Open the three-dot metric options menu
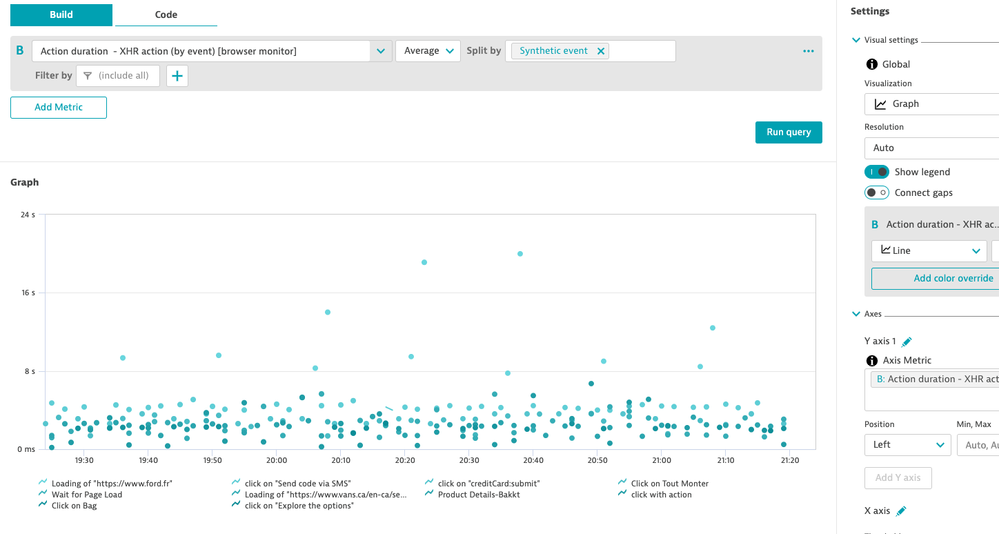This screenshot has width=999, height=534. click(808, 51)
